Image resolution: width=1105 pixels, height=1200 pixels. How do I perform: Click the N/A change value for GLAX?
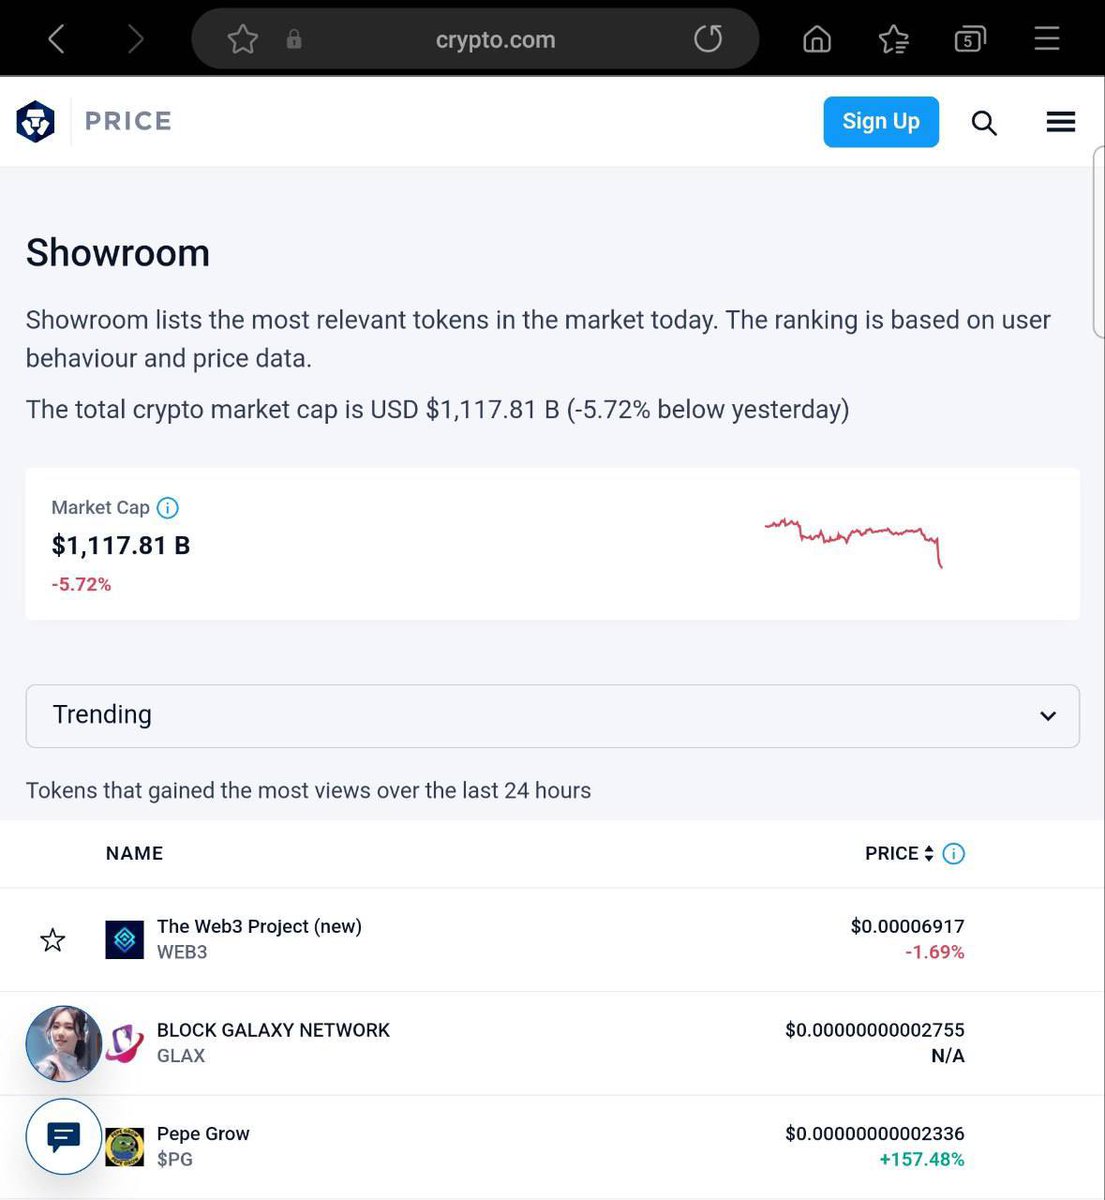click(947, 1056)
